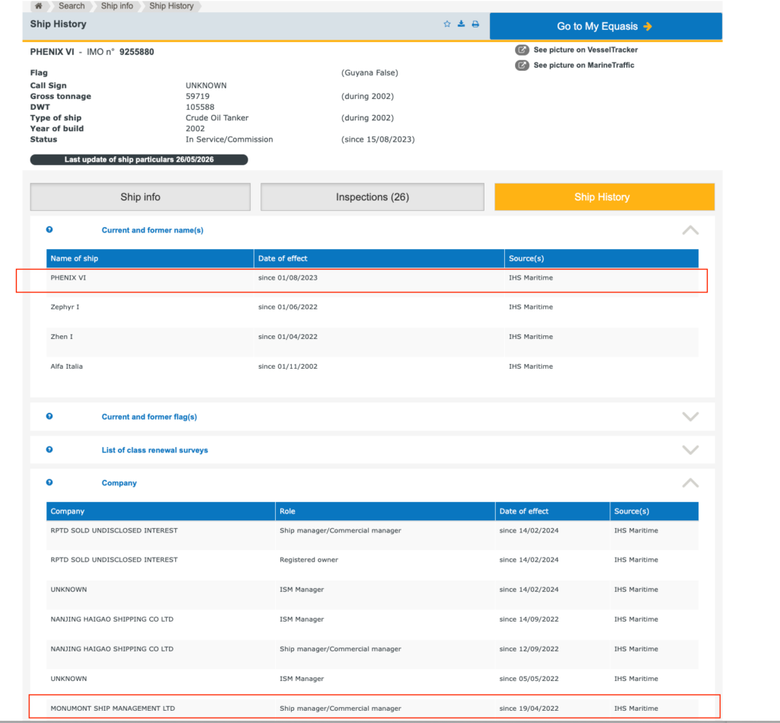This screenshot has height=723, width=780.
Task: Click the Role column header in Company table
Action: (385, 511)
